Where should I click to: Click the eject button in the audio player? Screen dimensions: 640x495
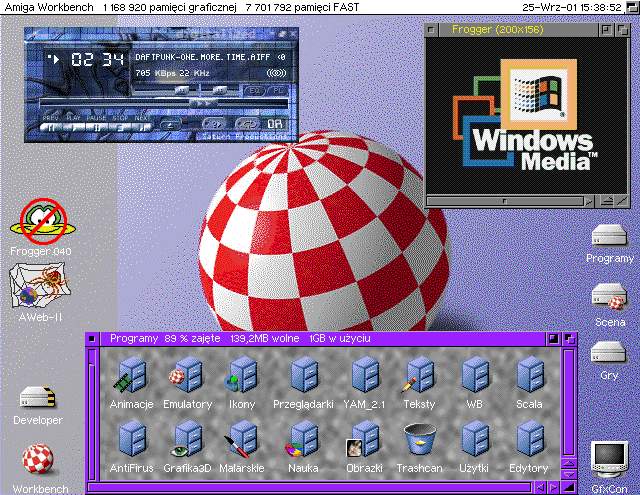coord(170,124)
